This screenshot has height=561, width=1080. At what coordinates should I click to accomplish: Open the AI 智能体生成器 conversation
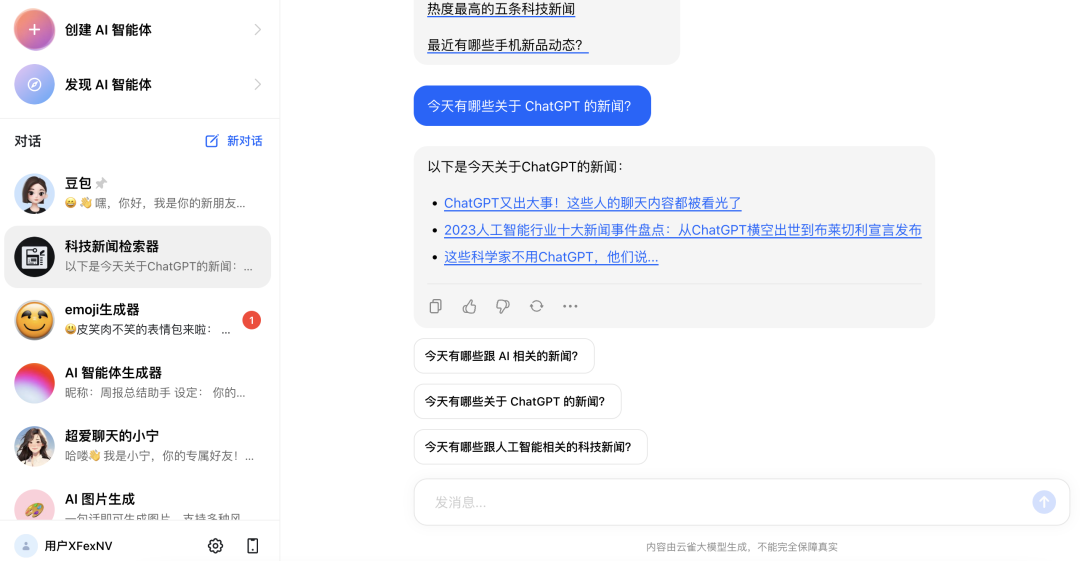(138, 382)
